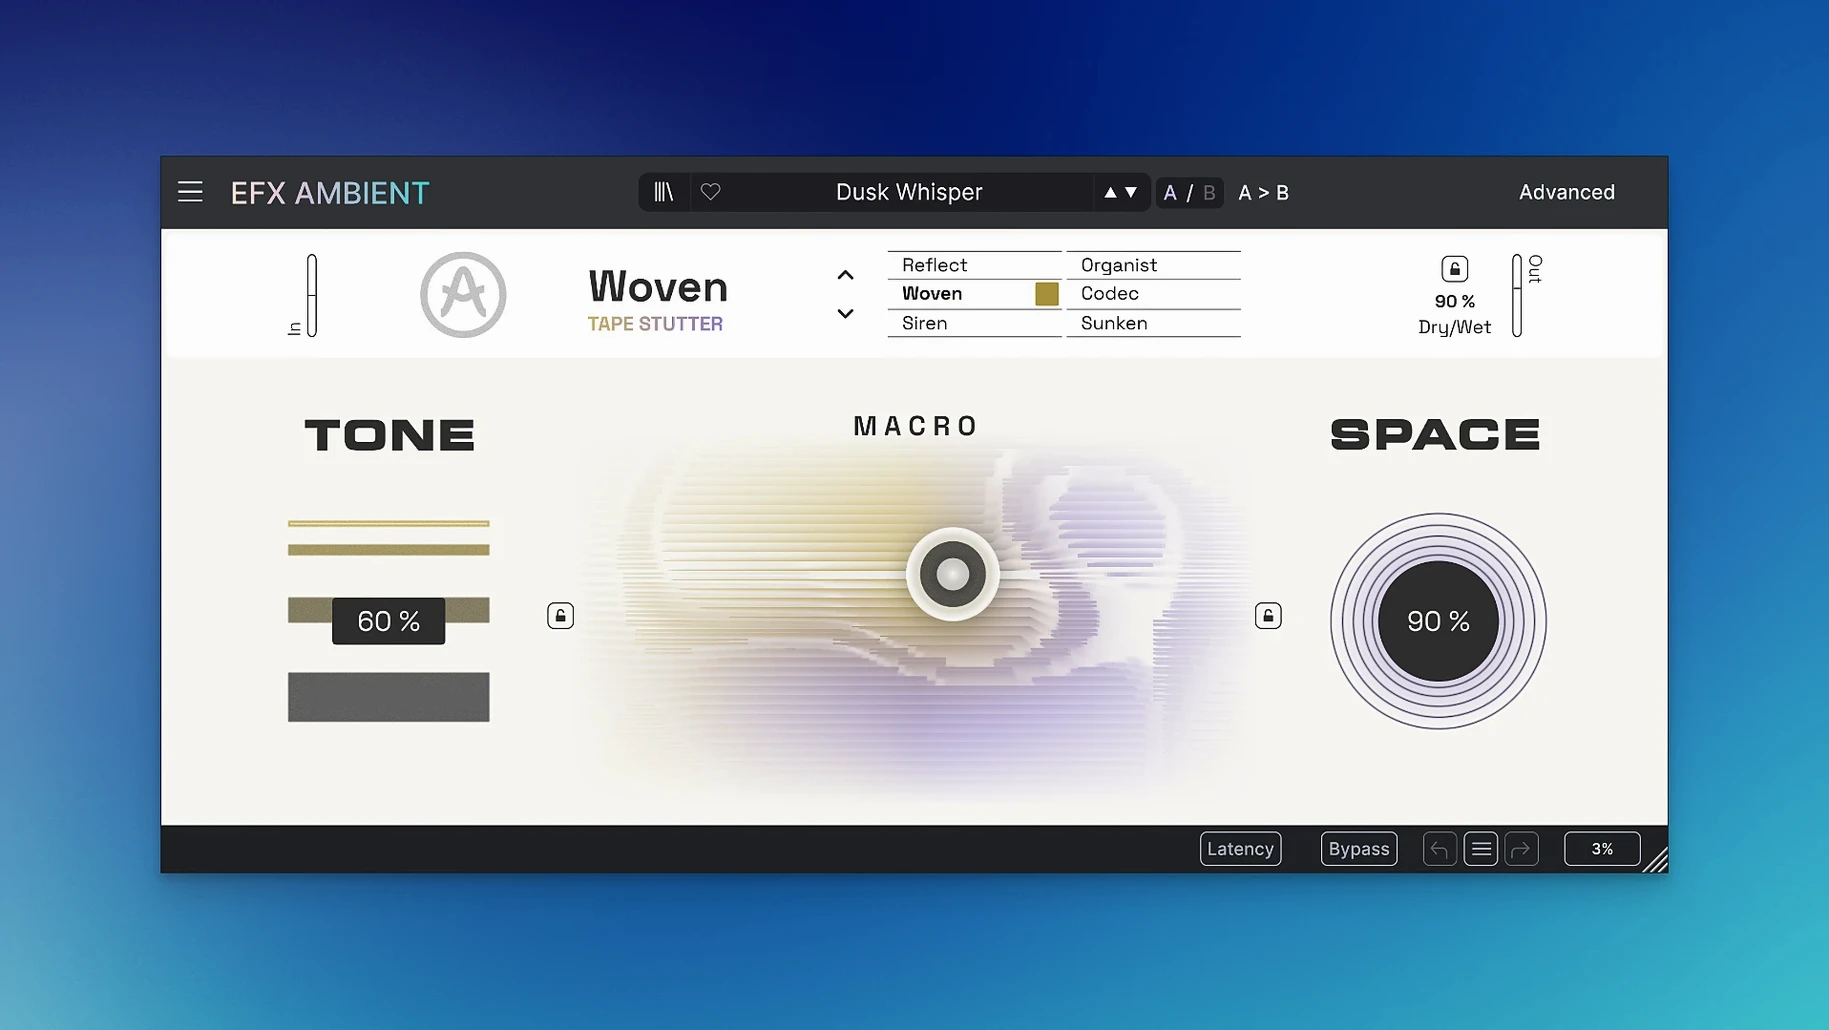Click the Arturia logo circle
Screen dimensions: 1829x1030
[463, 294]
